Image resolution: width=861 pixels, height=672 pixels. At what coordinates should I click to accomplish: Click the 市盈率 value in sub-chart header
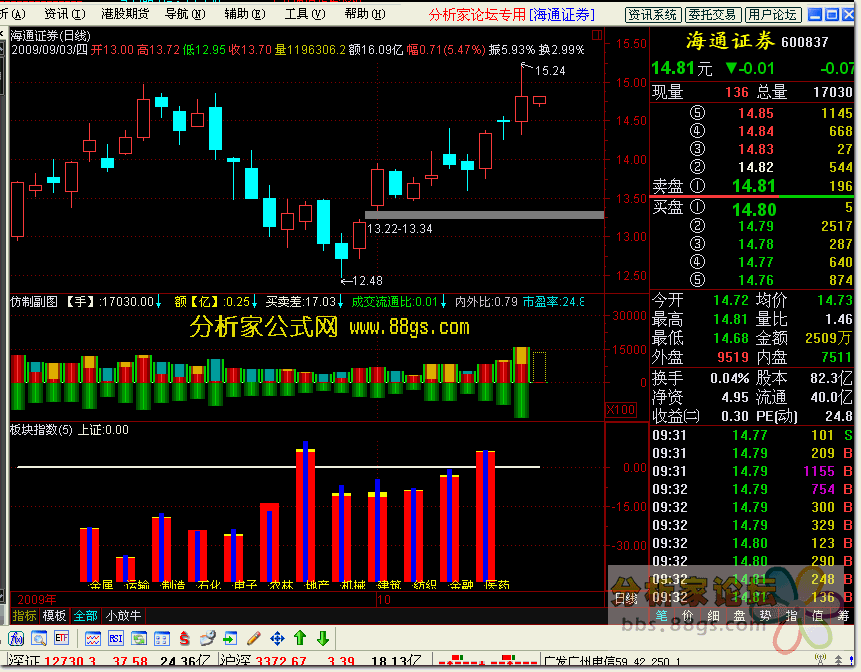[x=553, y=301]
